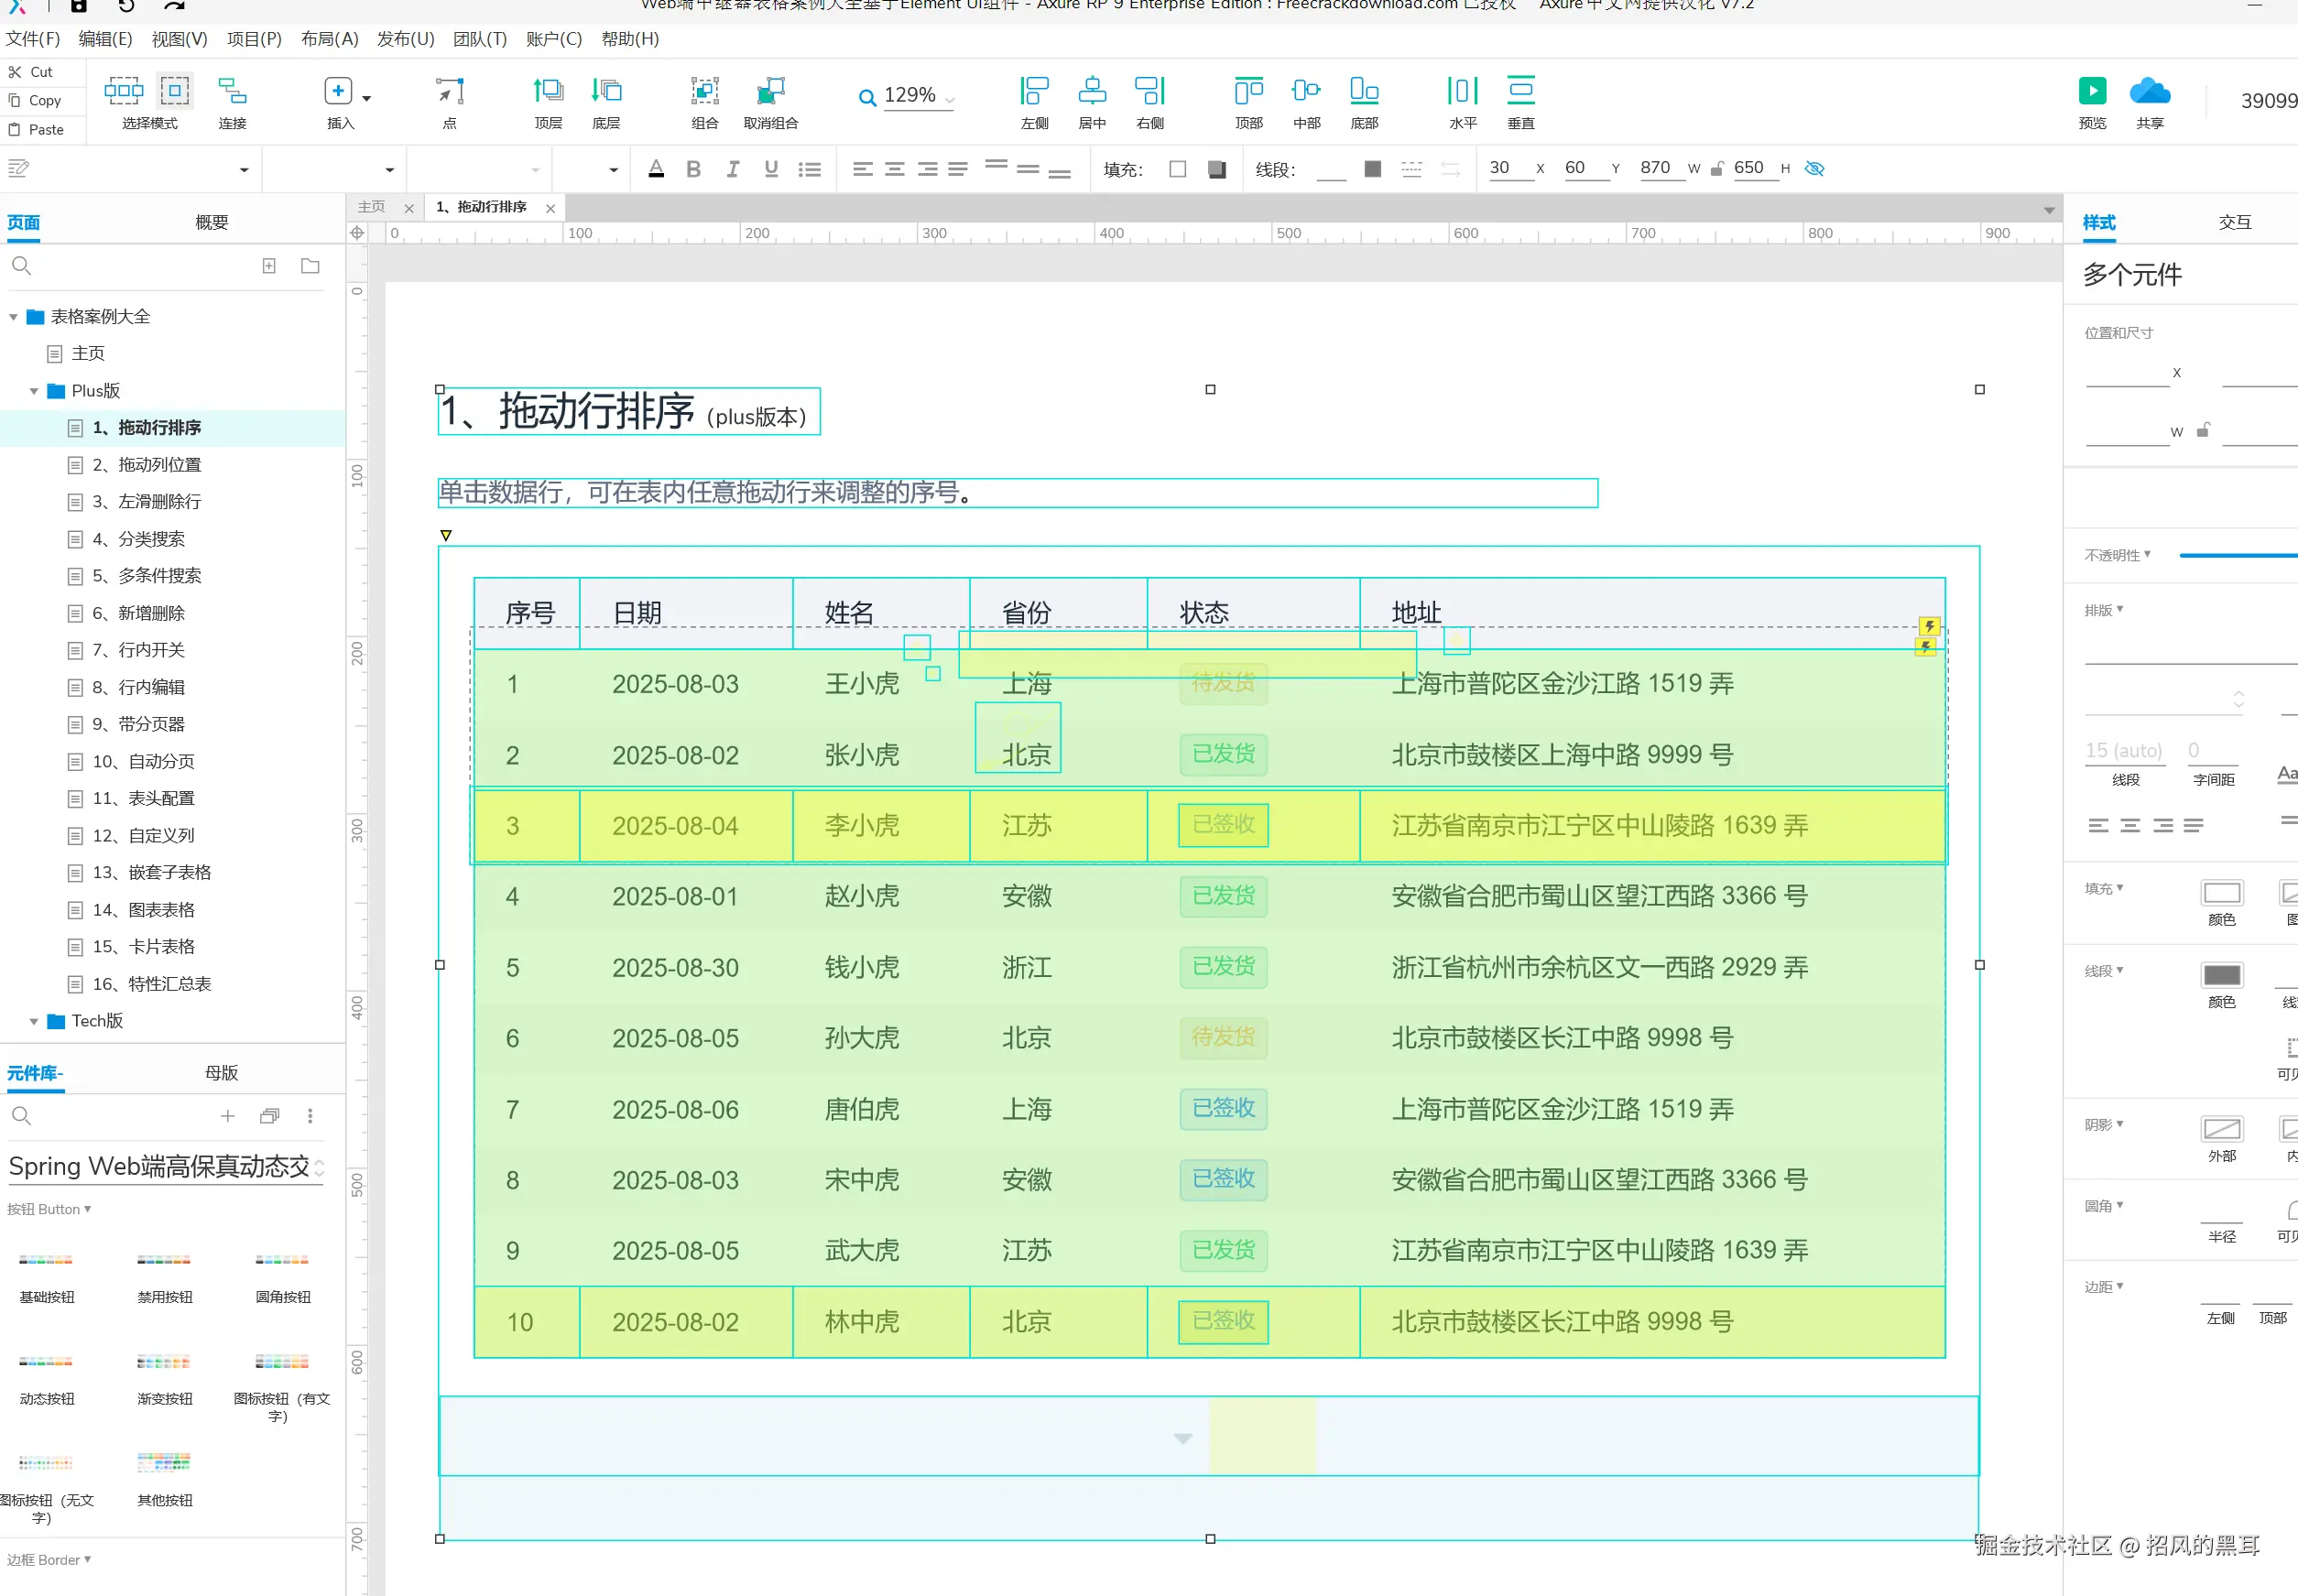Click the Copy button
This screenshot has width=2298, height=1596.
(x=40, y=100)
